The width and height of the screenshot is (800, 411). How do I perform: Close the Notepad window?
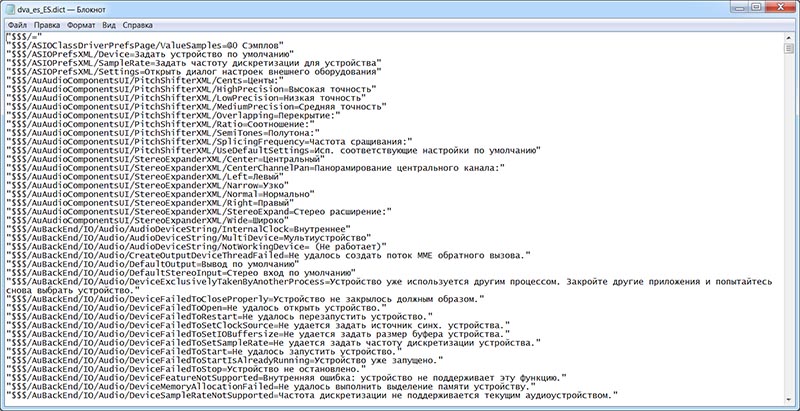tap(778, 7)
